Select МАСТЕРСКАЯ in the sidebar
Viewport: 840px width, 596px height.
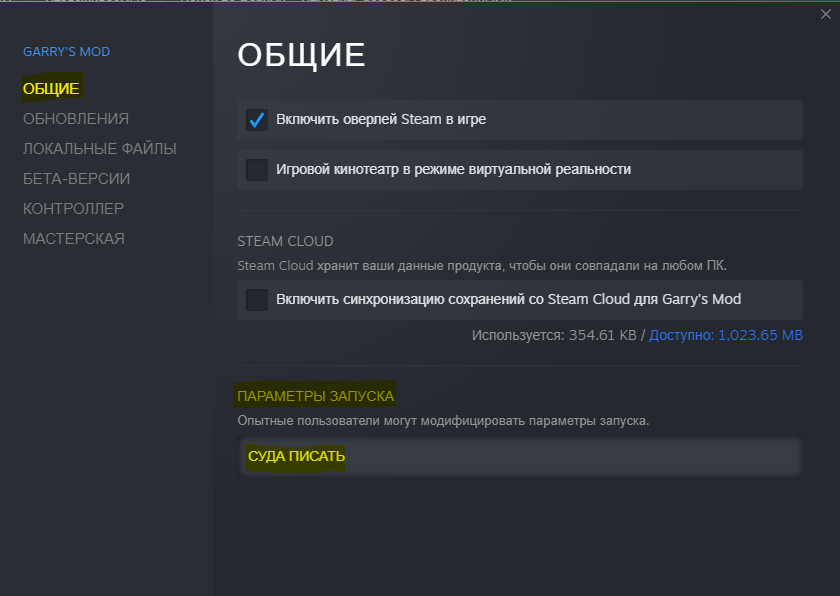tap(73, 239)
